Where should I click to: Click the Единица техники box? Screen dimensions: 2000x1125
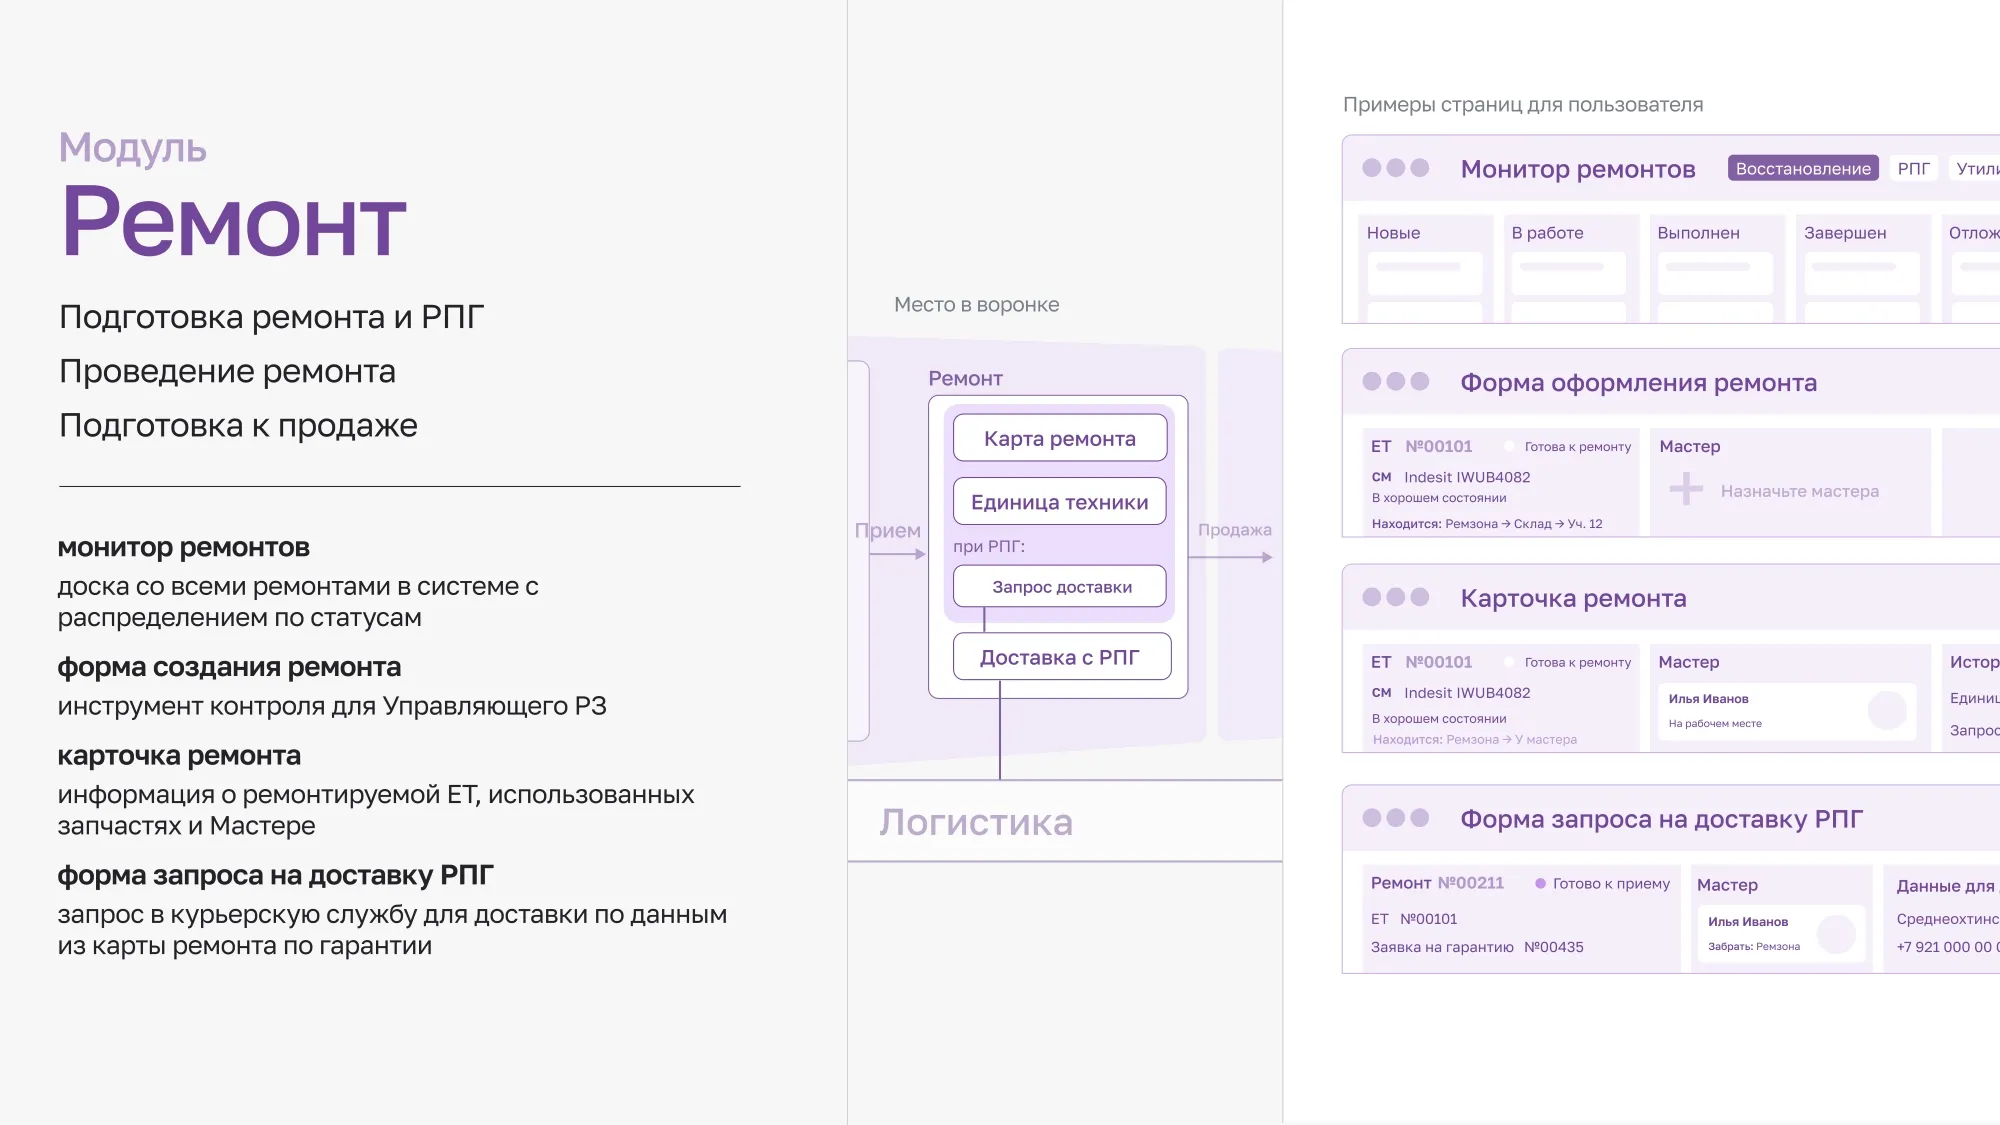tap(1059, 502)
